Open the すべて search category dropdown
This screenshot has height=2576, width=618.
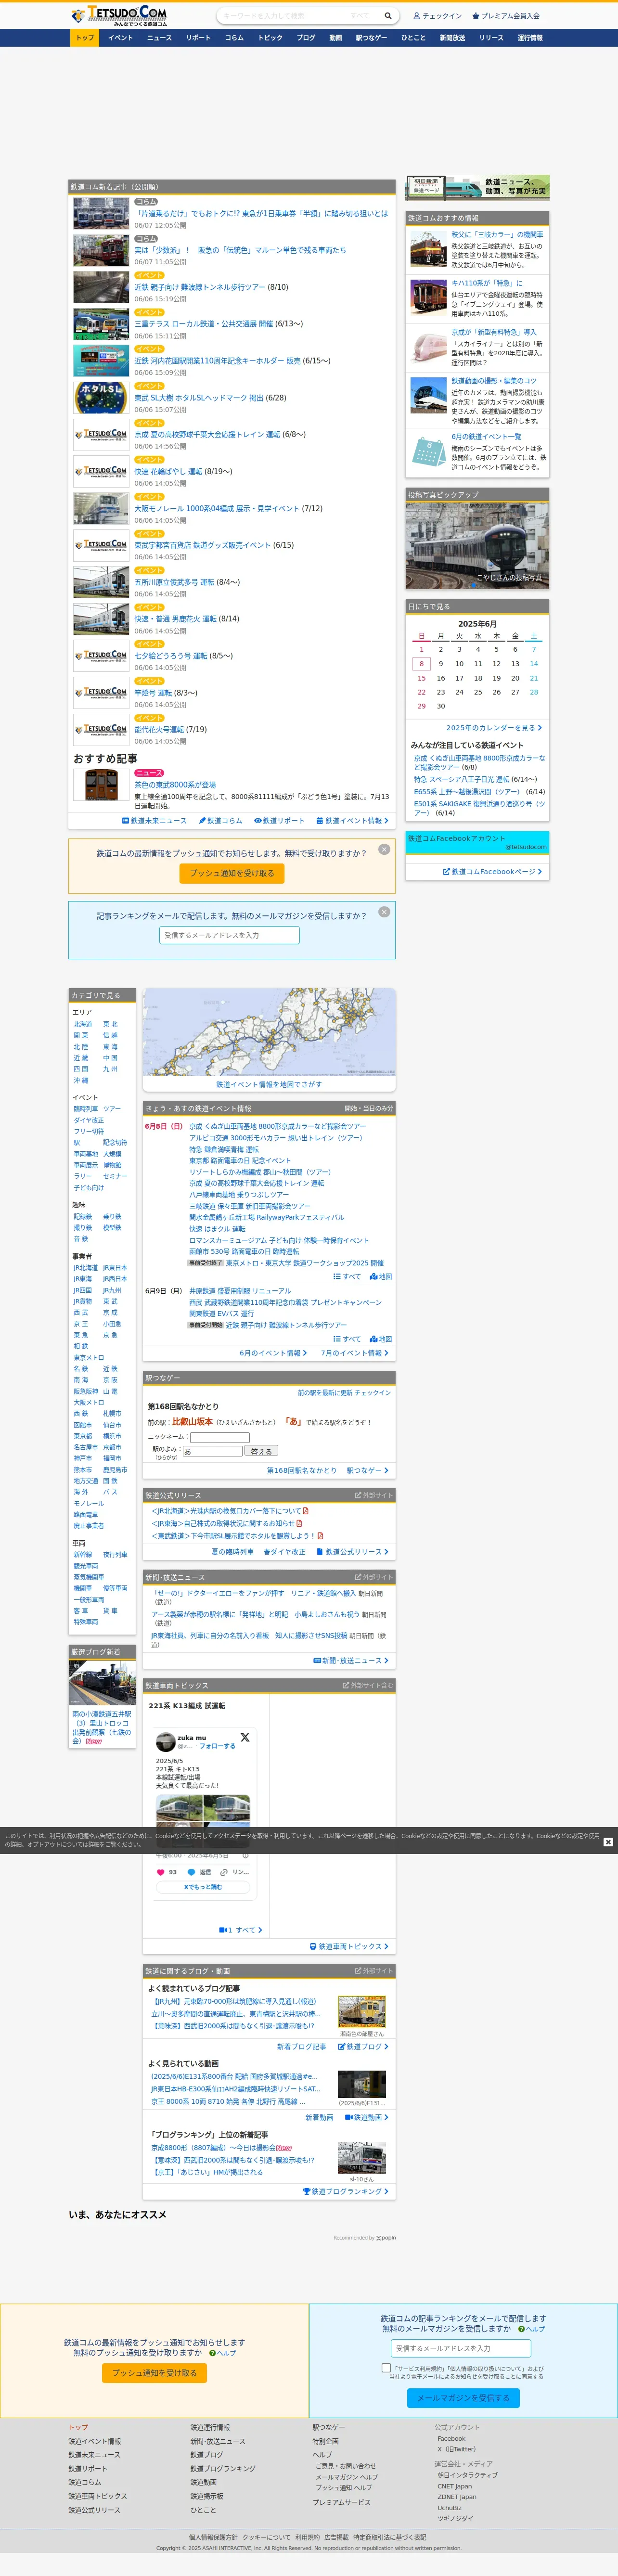[x=360, y=16]
